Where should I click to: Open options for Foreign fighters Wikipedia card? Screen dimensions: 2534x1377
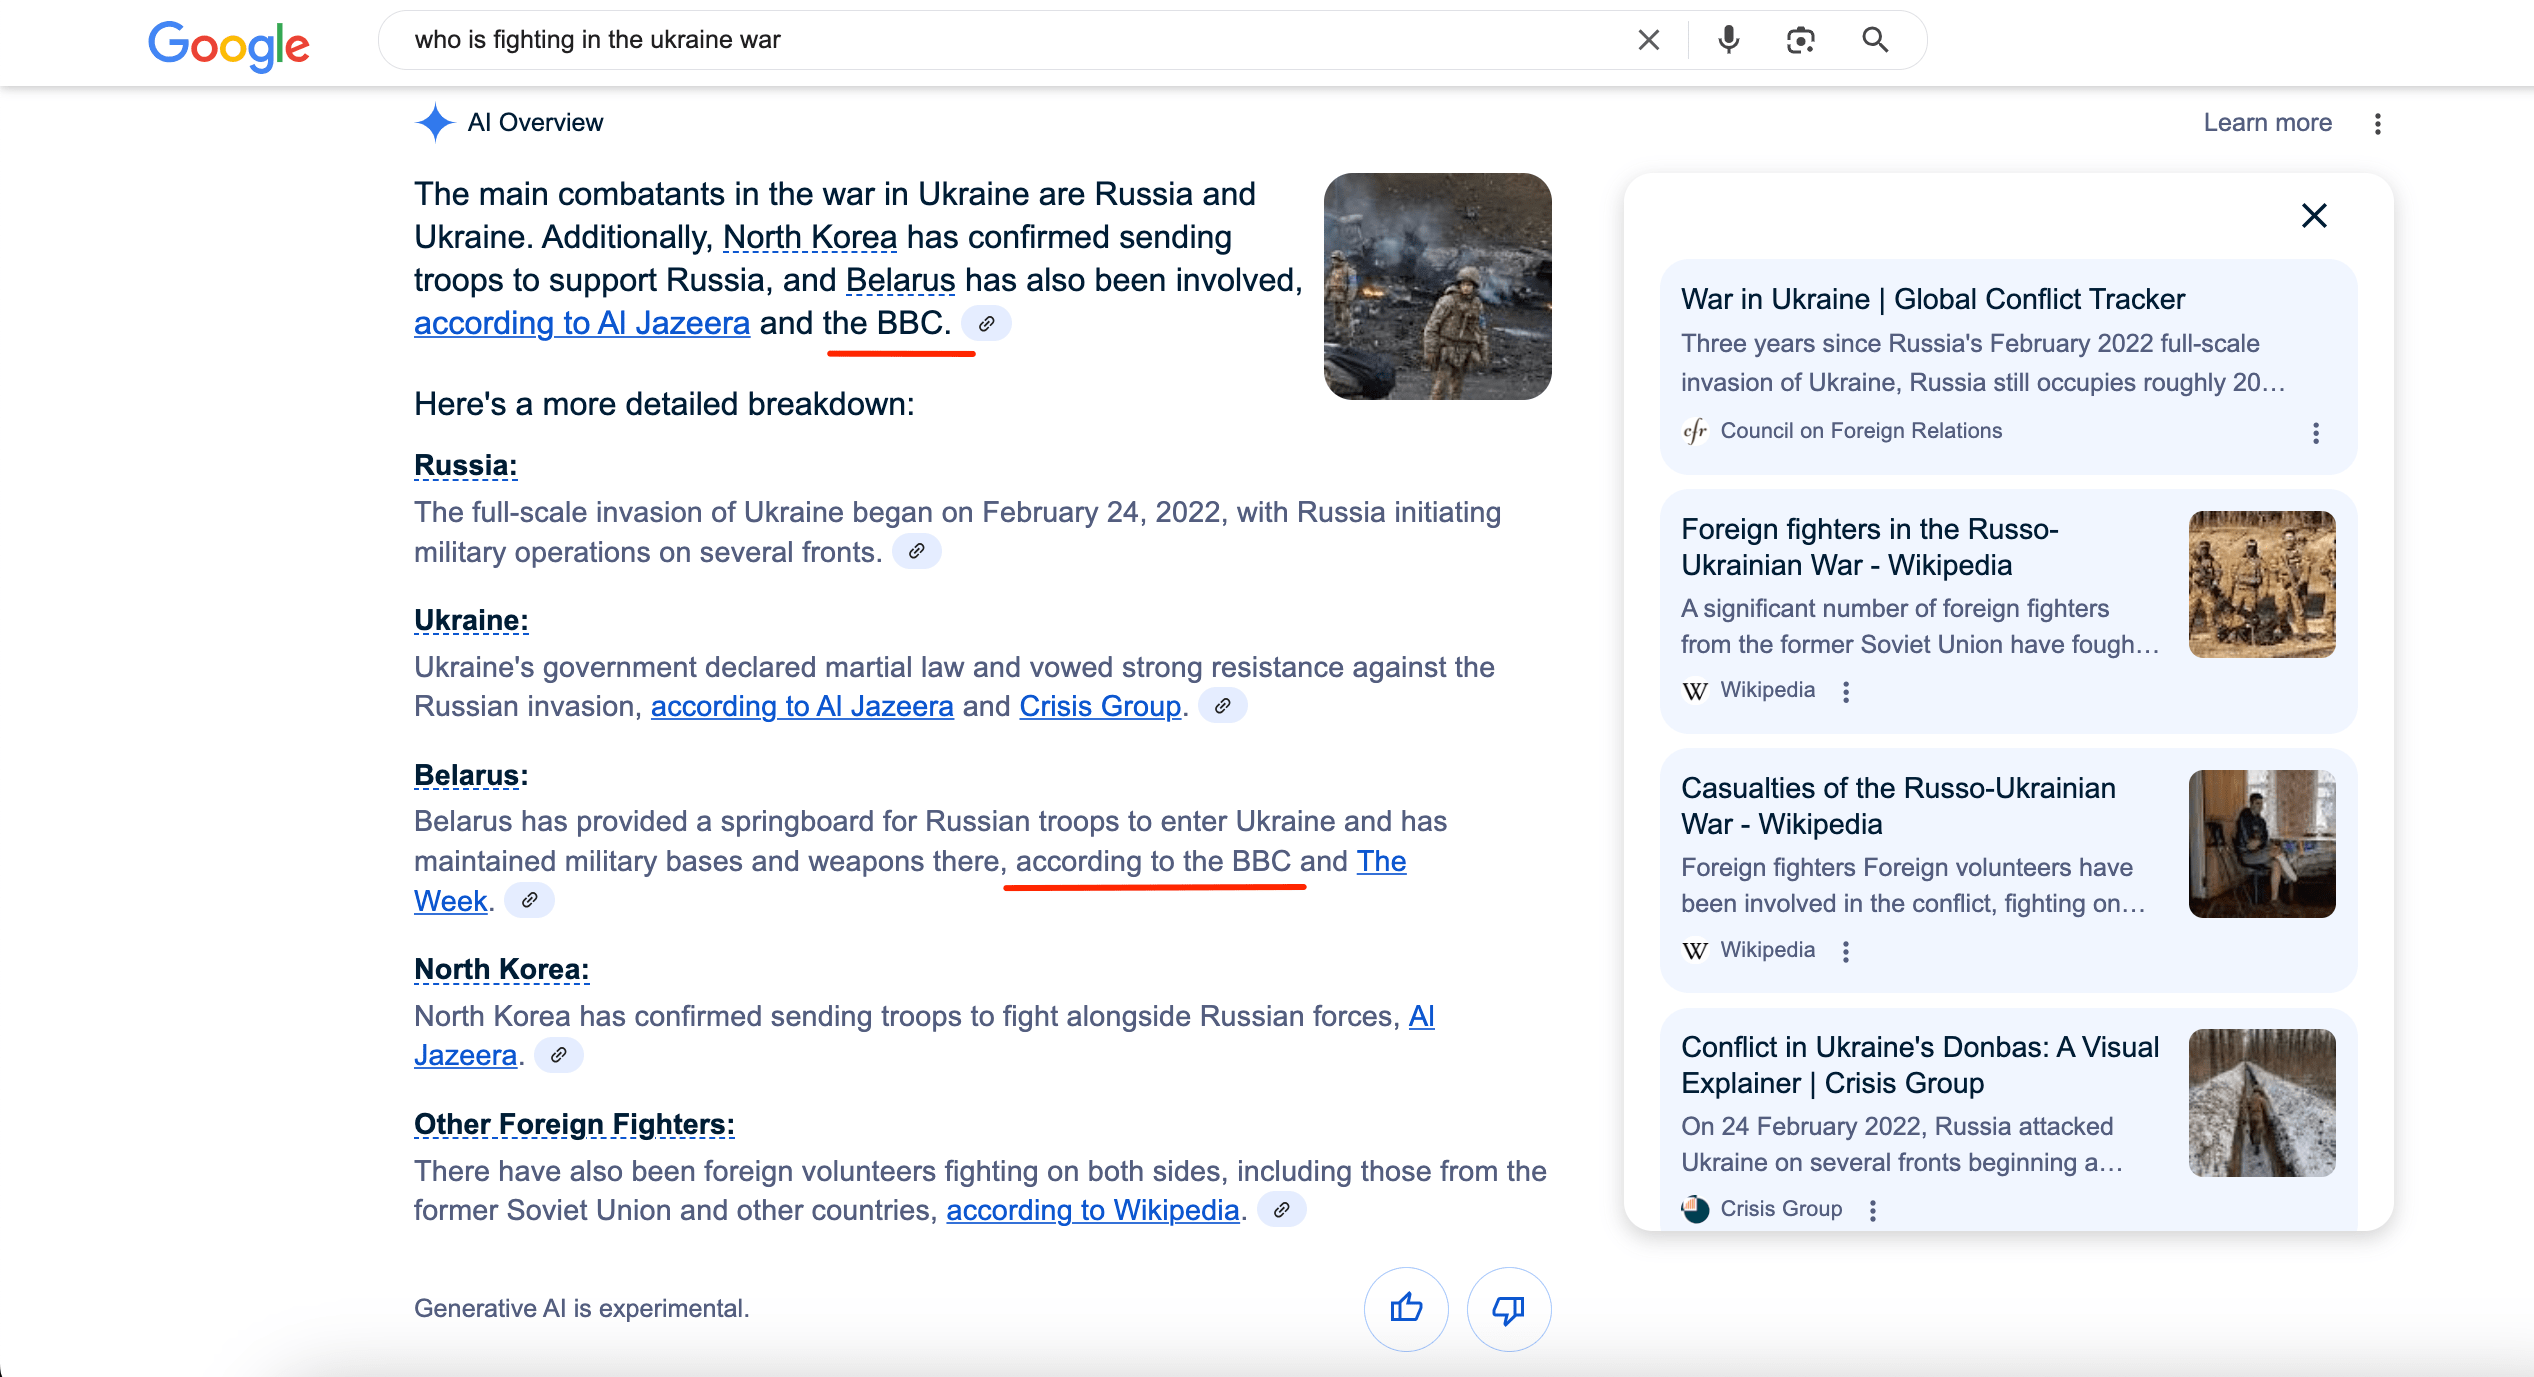(x=1846, y=692)
